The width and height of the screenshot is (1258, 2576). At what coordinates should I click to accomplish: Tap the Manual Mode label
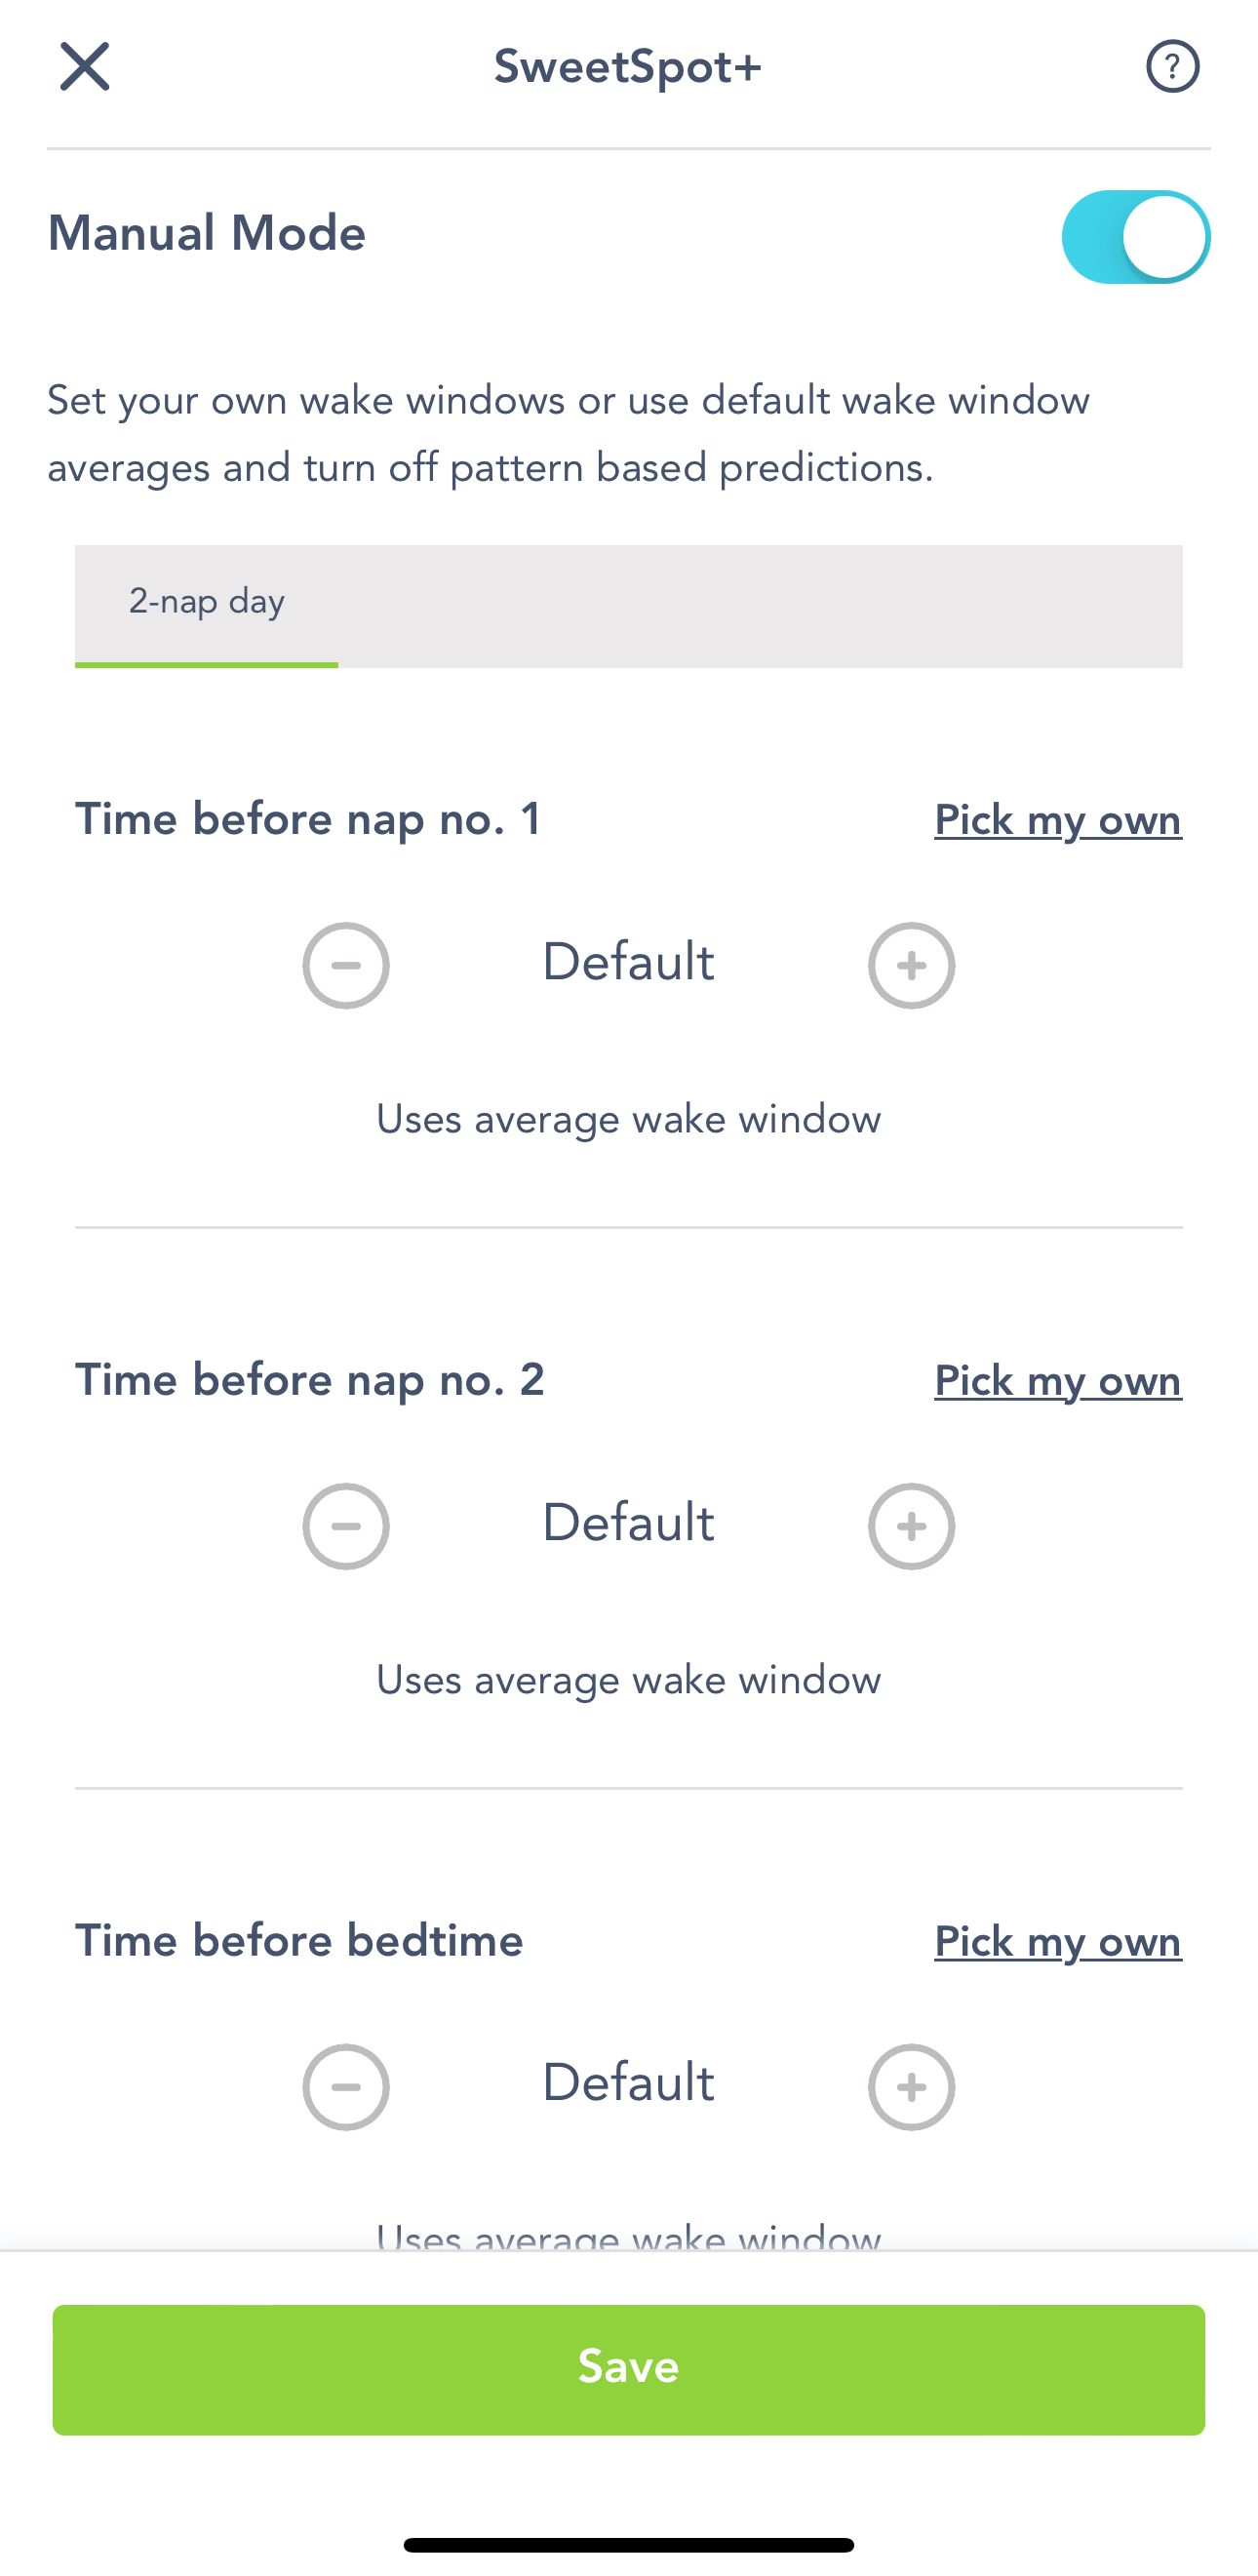tap(207, 233)
